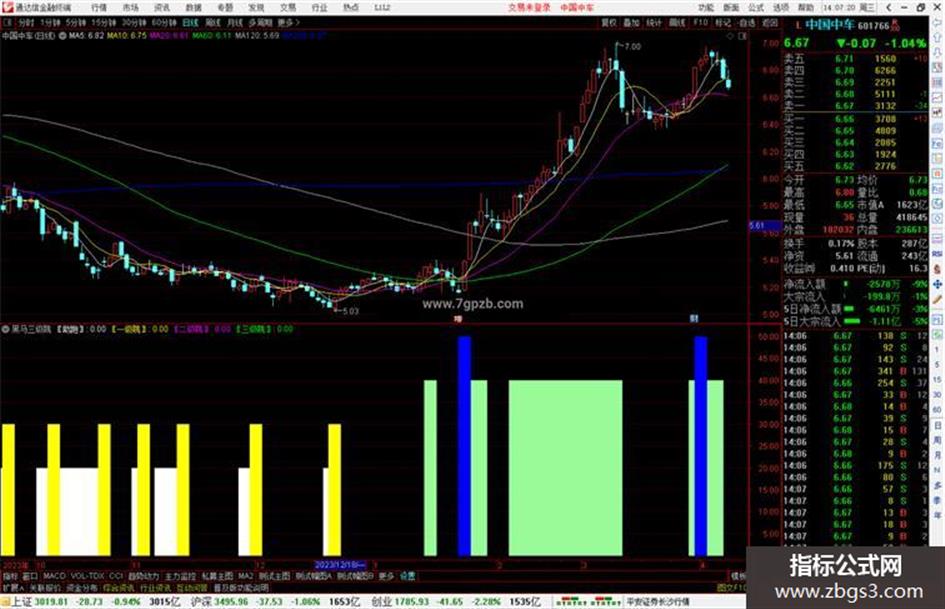
Task: Click the 买一 bid price row
Action: (855, 119)
